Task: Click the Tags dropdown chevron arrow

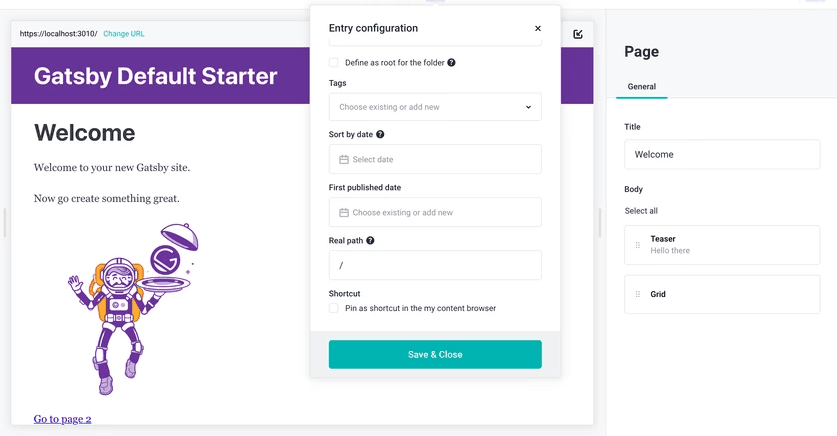Action: coord(528,107)
